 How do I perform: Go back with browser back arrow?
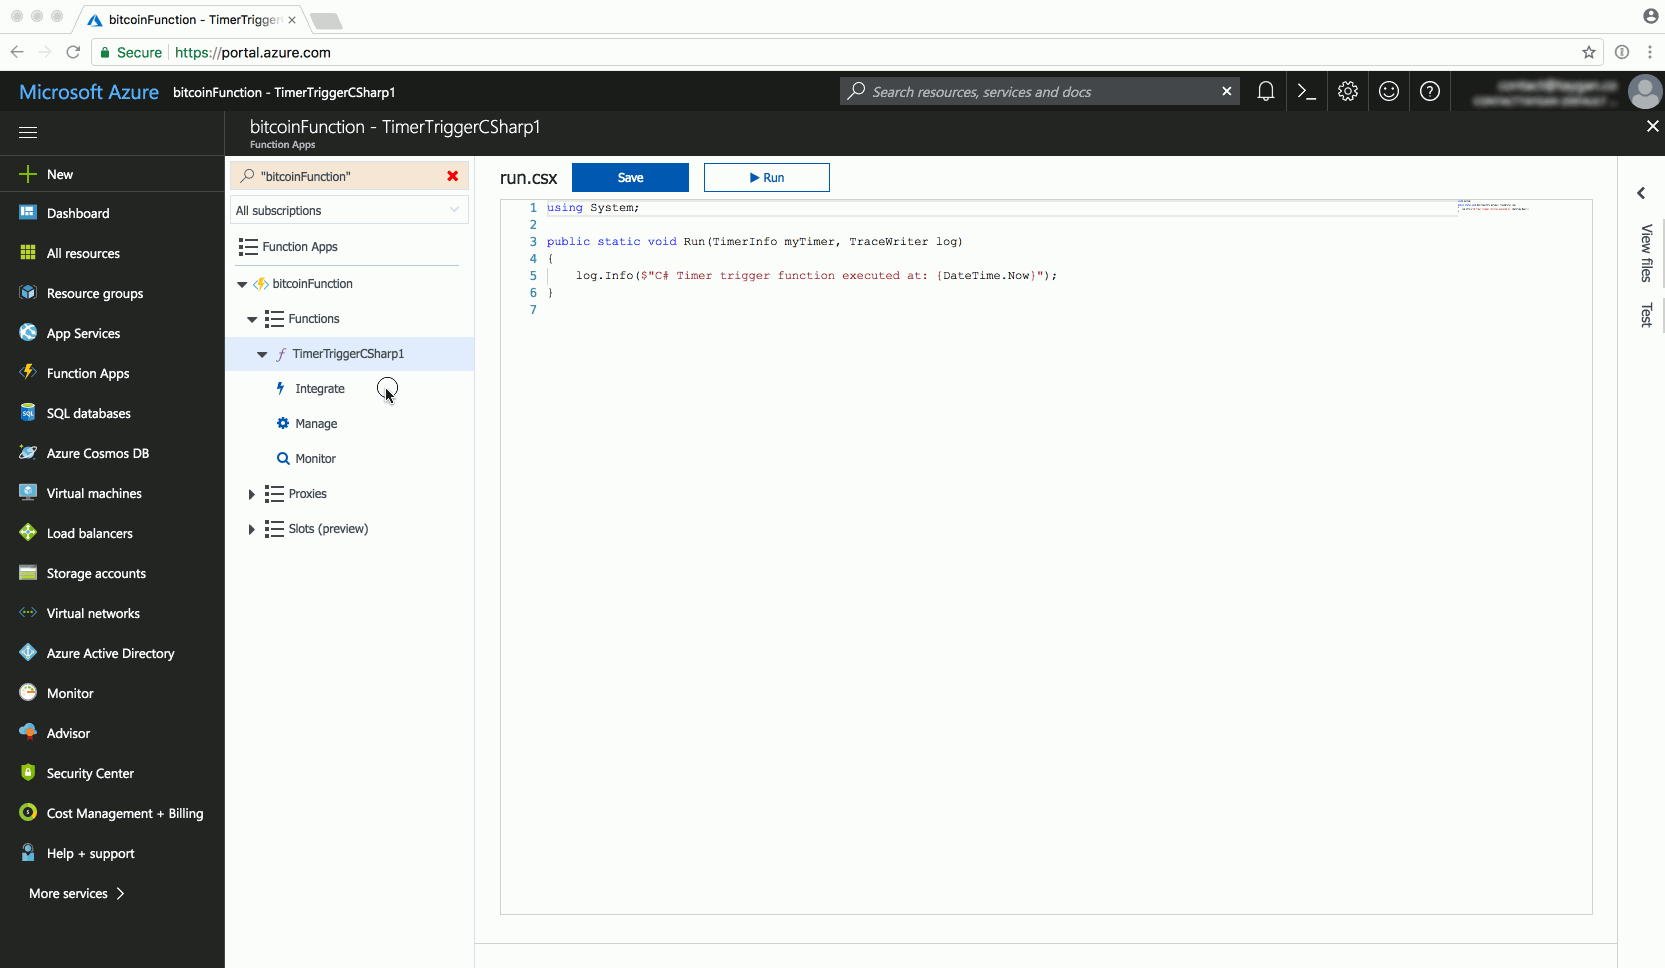pos(17,52)
